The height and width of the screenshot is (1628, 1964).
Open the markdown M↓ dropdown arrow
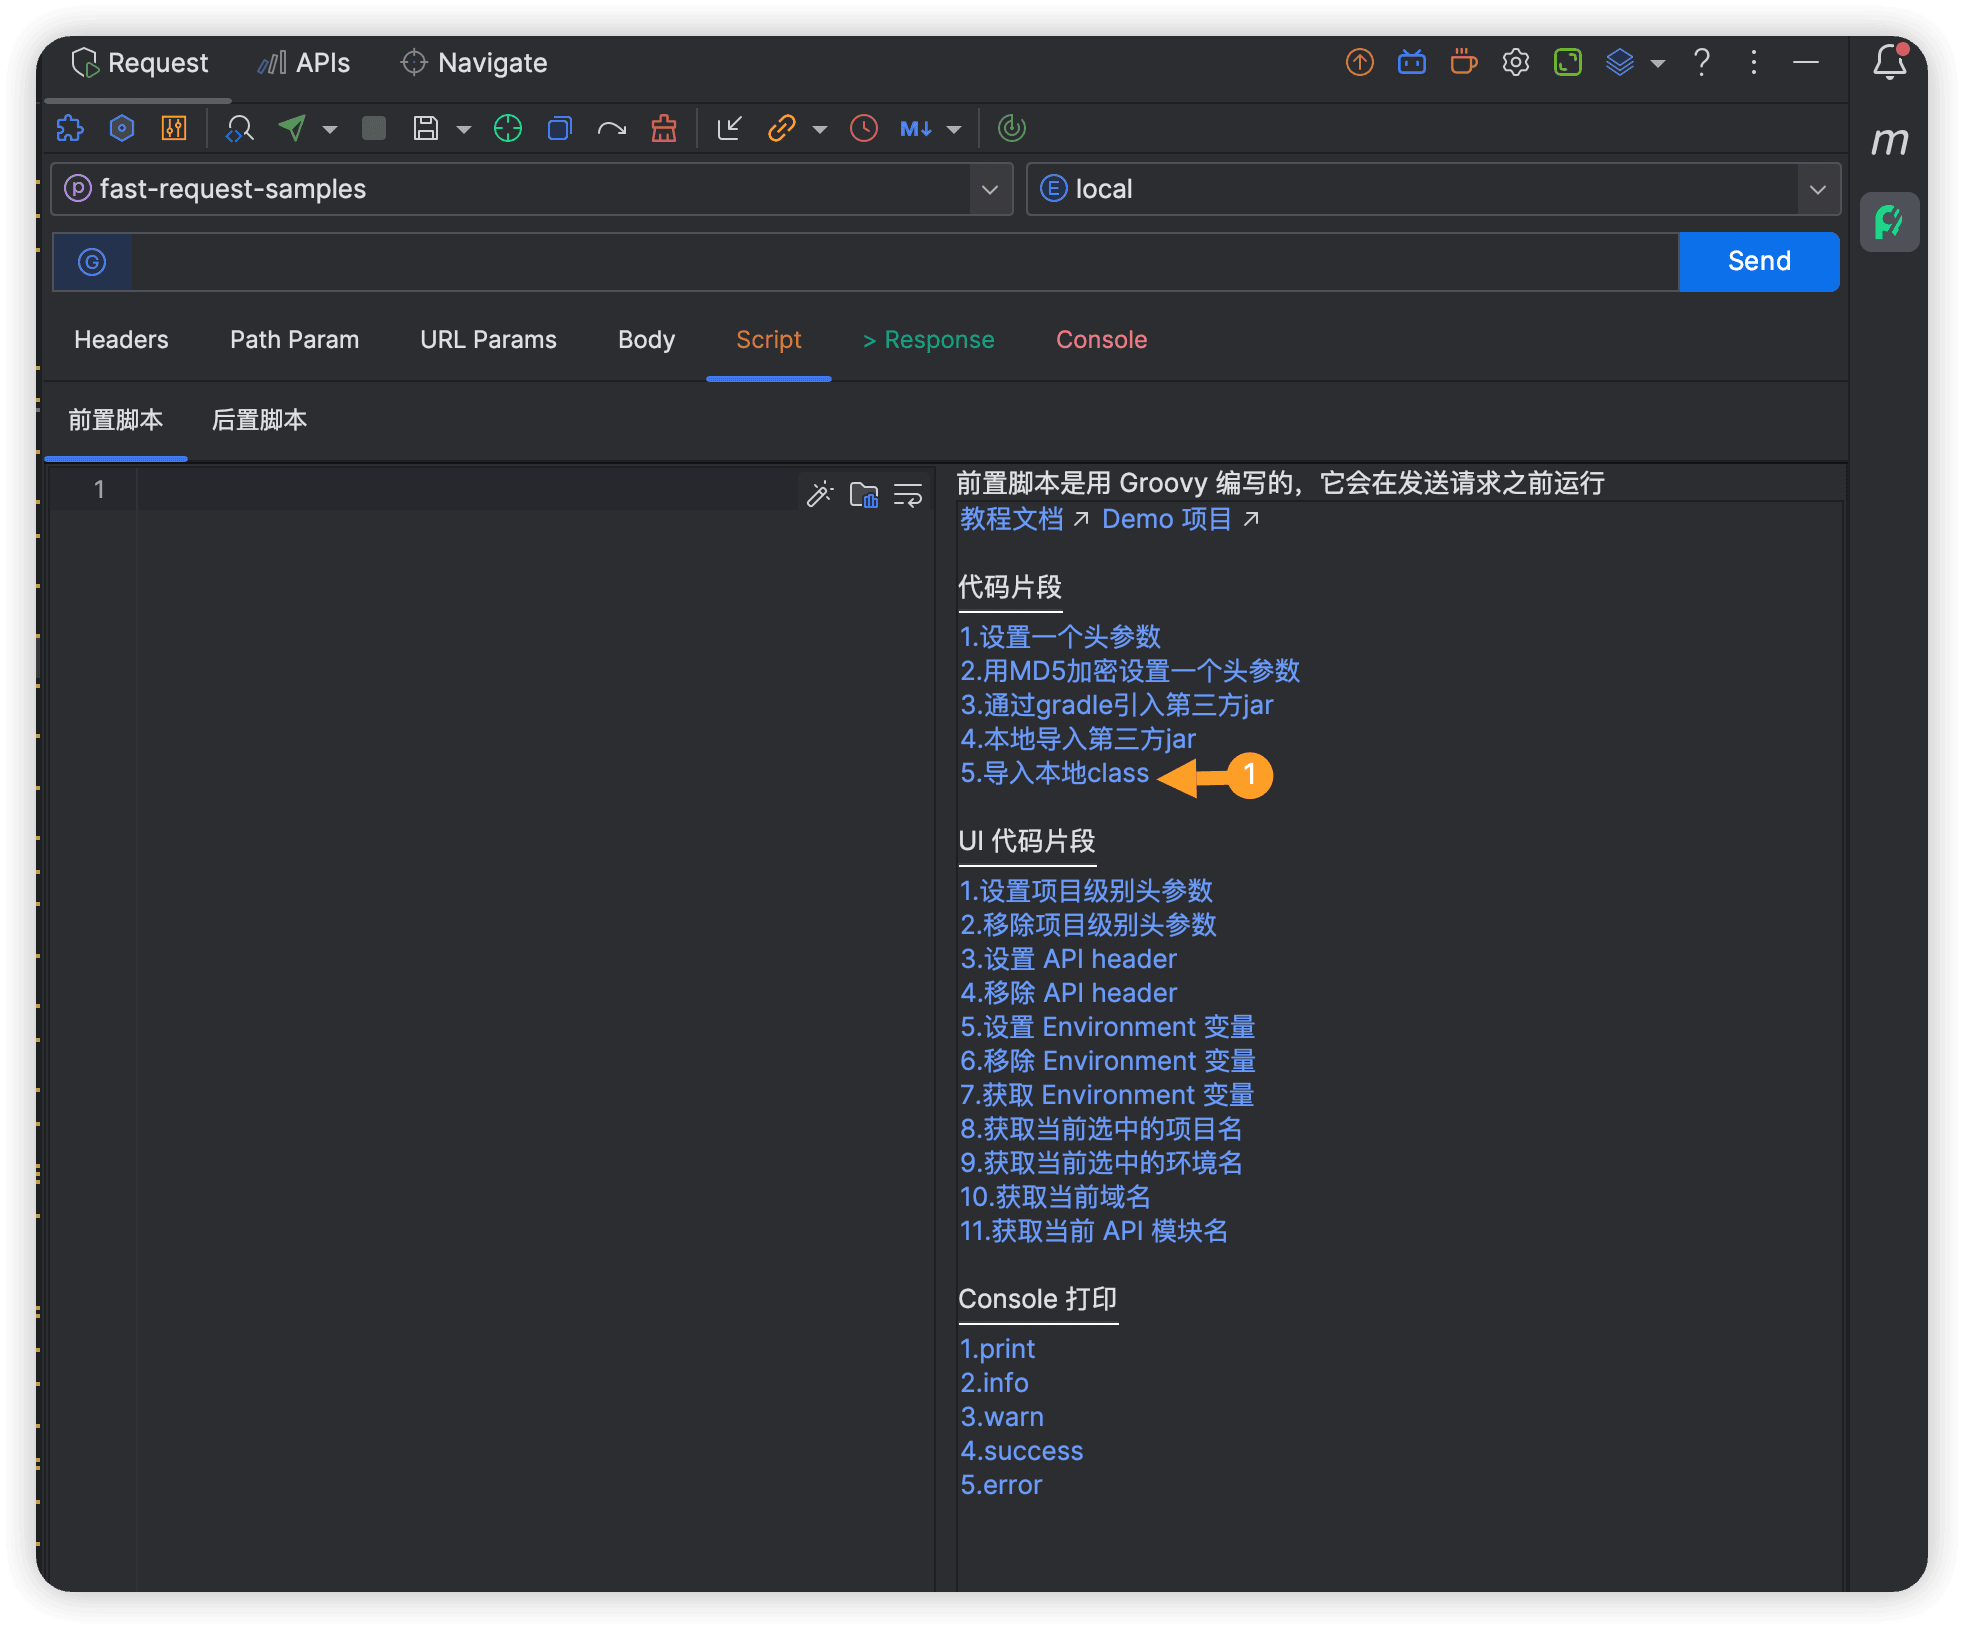pos(954,129)
